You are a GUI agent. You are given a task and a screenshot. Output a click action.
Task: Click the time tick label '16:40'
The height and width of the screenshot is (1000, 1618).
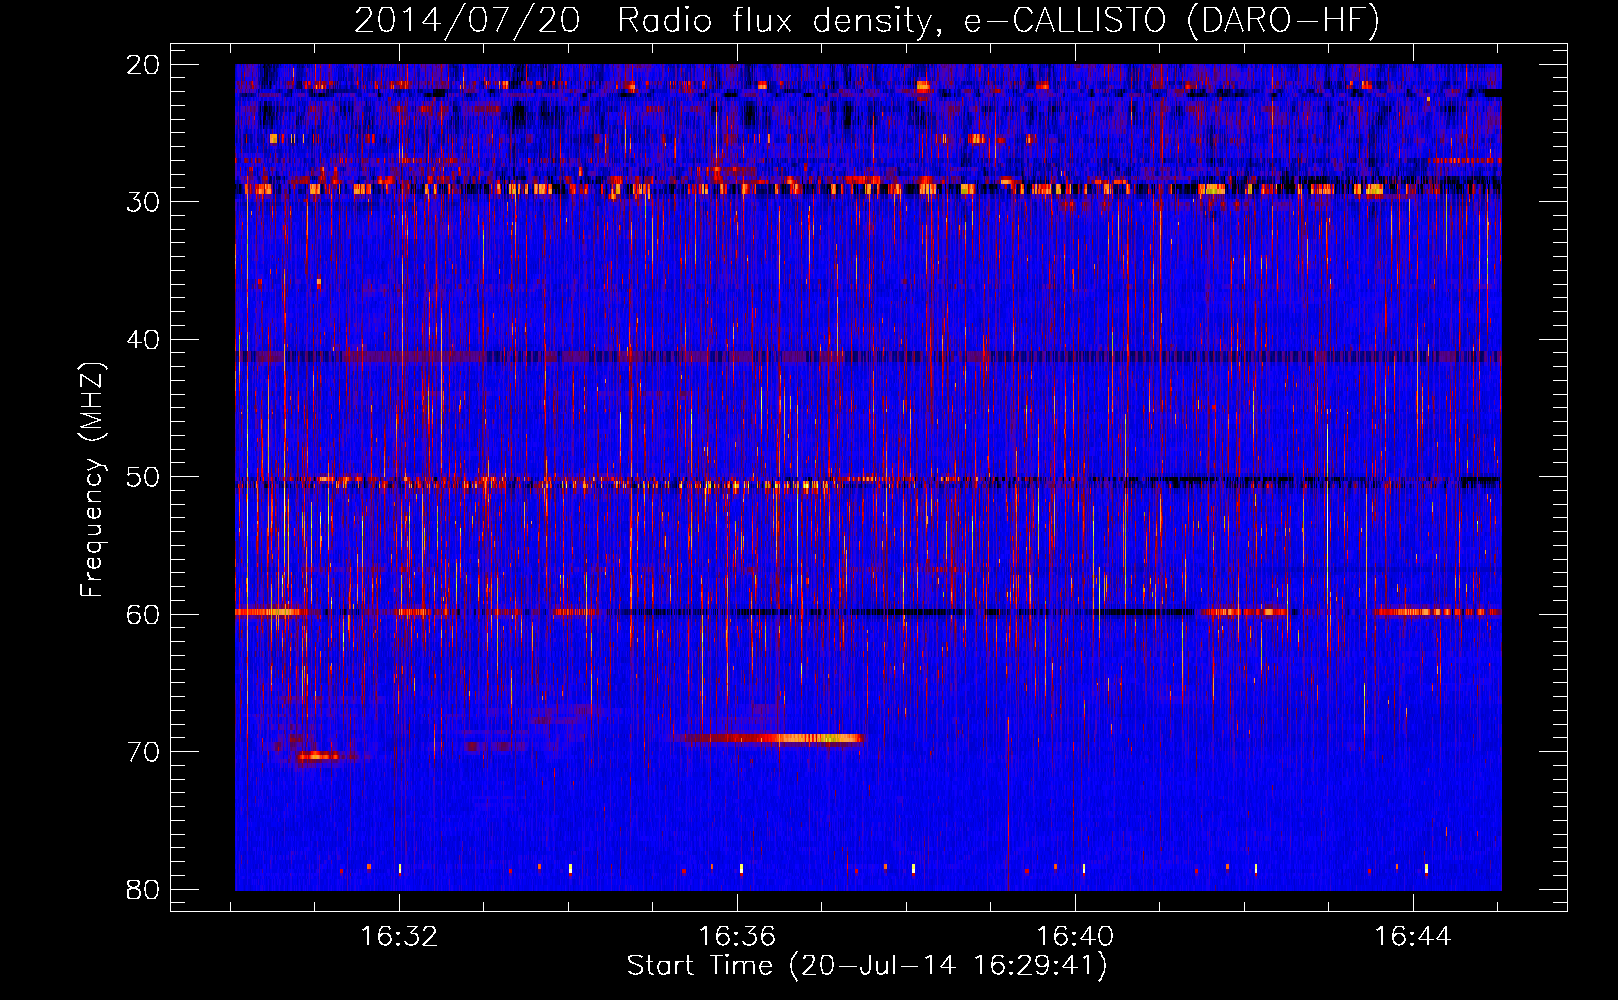(1075, 937)
